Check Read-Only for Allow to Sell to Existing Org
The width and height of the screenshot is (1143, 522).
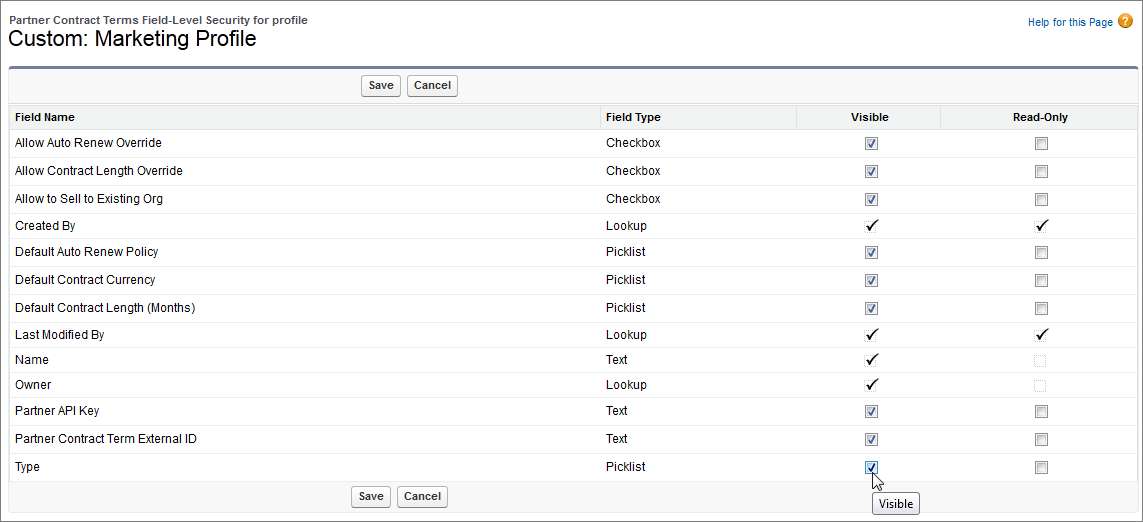(1042, 199)
